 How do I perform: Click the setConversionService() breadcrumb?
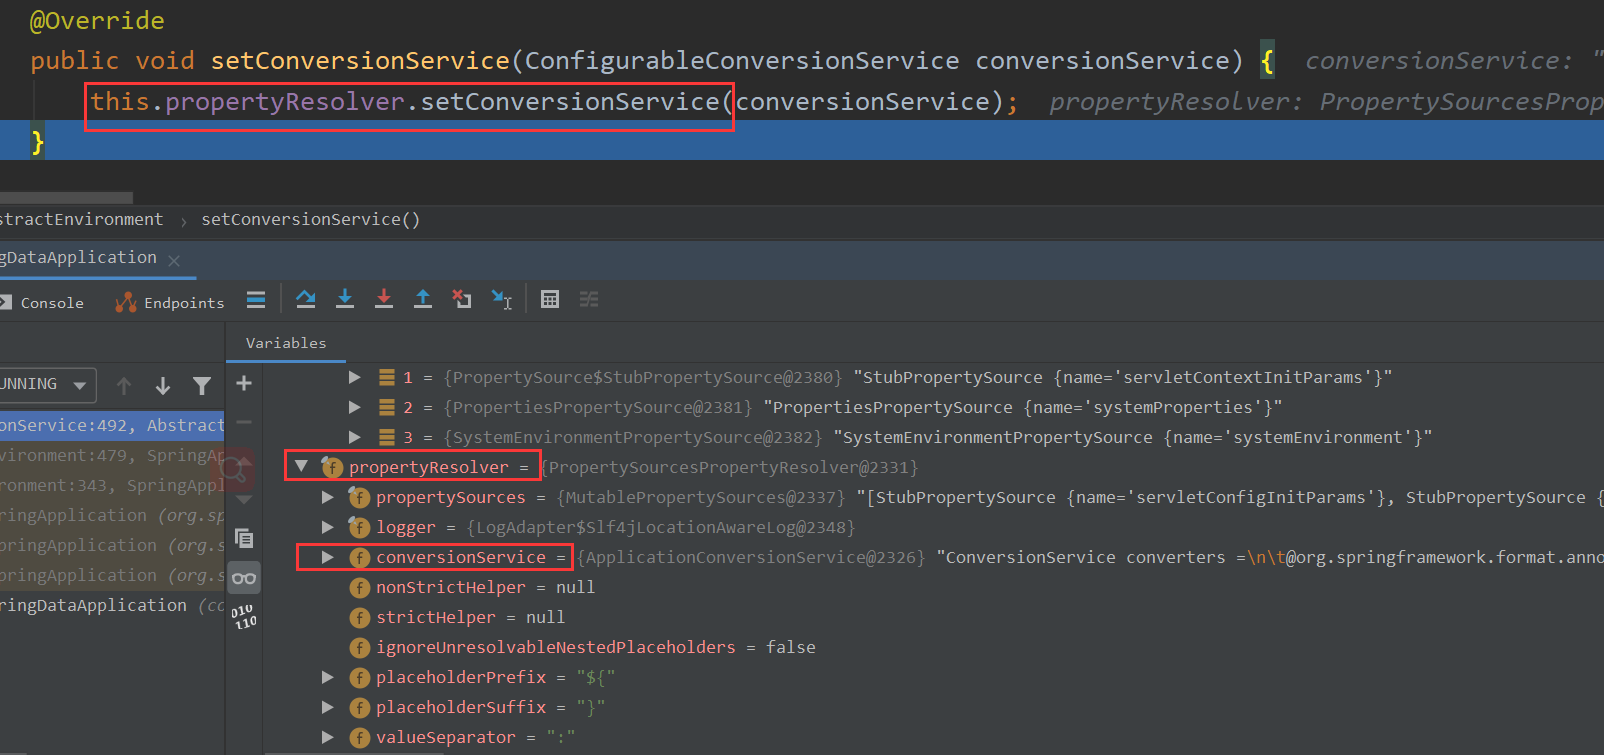311,220
